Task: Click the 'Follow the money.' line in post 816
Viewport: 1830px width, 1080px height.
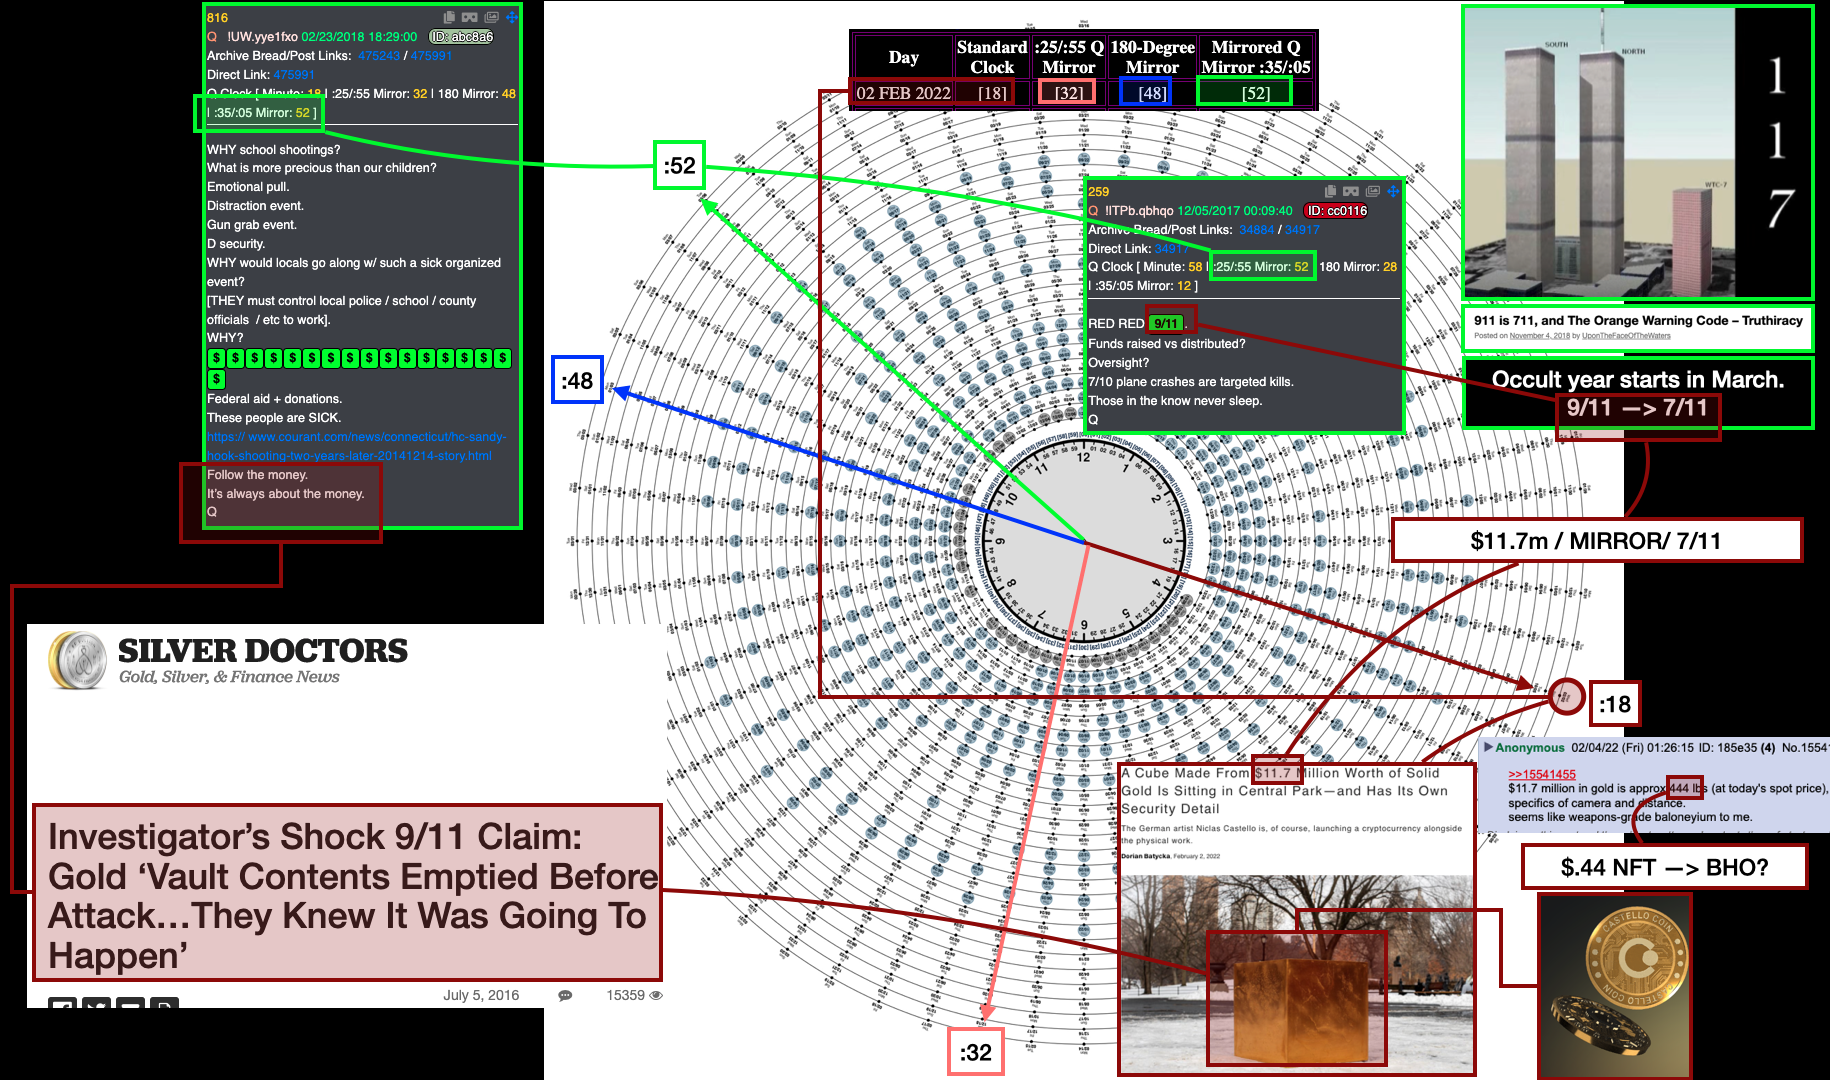Action: pos(257,475)
